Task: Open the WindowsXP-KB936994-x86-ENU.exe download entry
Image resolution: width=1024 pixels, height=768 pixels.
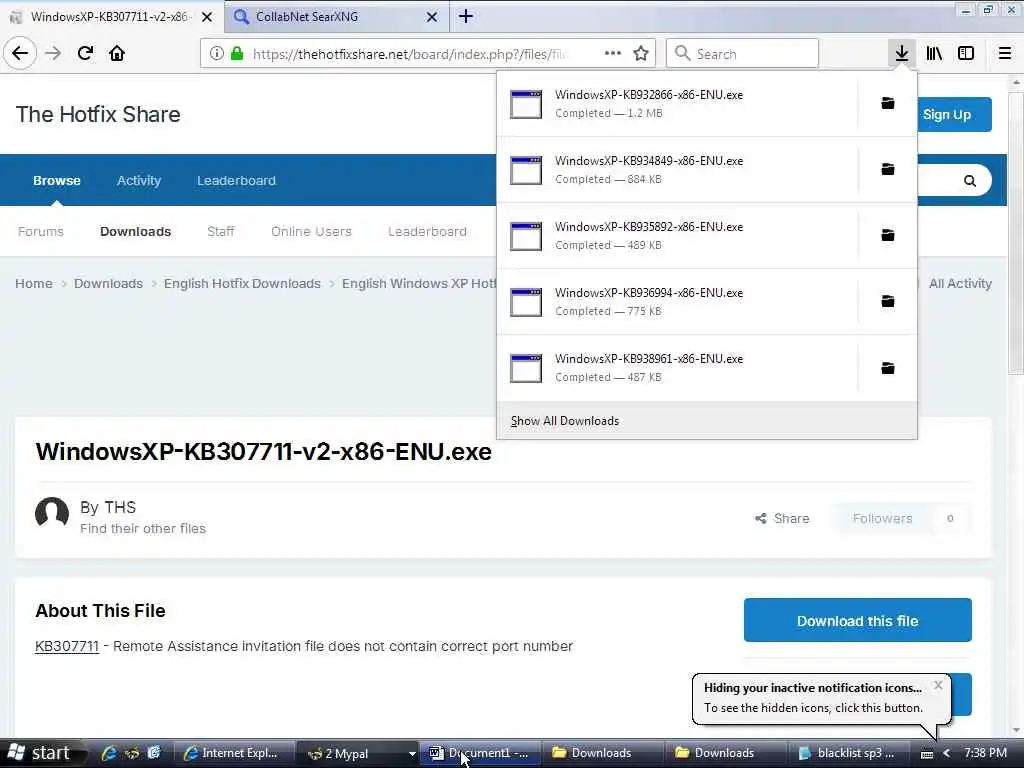Action: 677,302
